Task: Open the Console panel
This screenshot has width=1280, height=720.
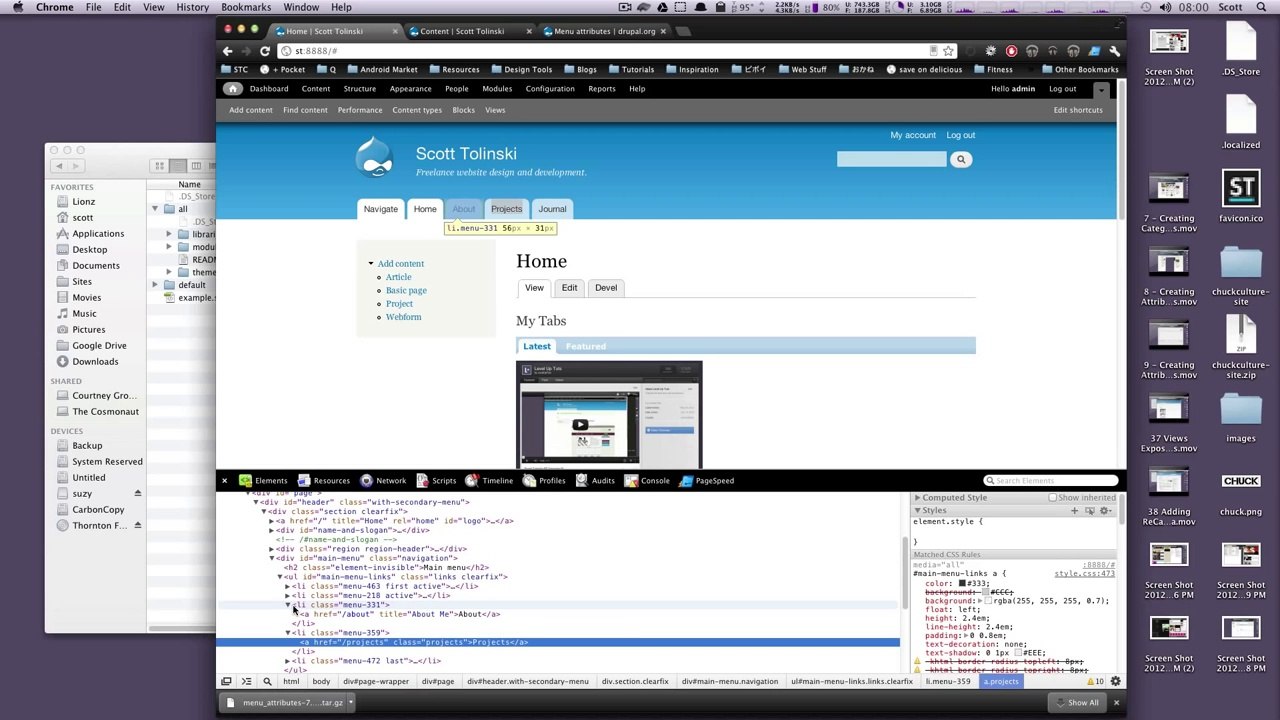Action: point(646,481)
